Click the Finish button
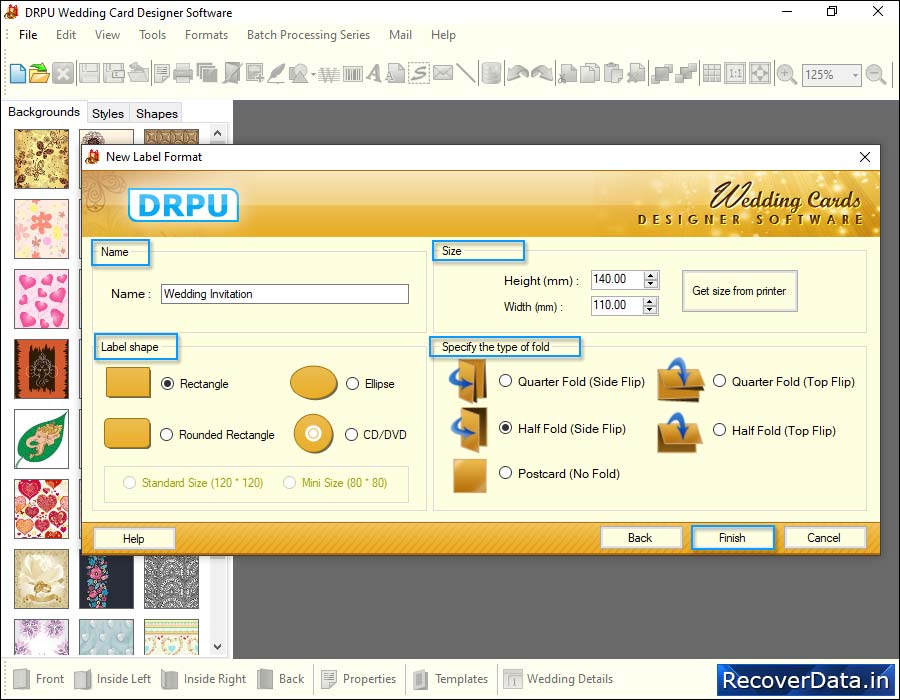The width and height of the screenshot is (900, 700). tap(732, 538)
